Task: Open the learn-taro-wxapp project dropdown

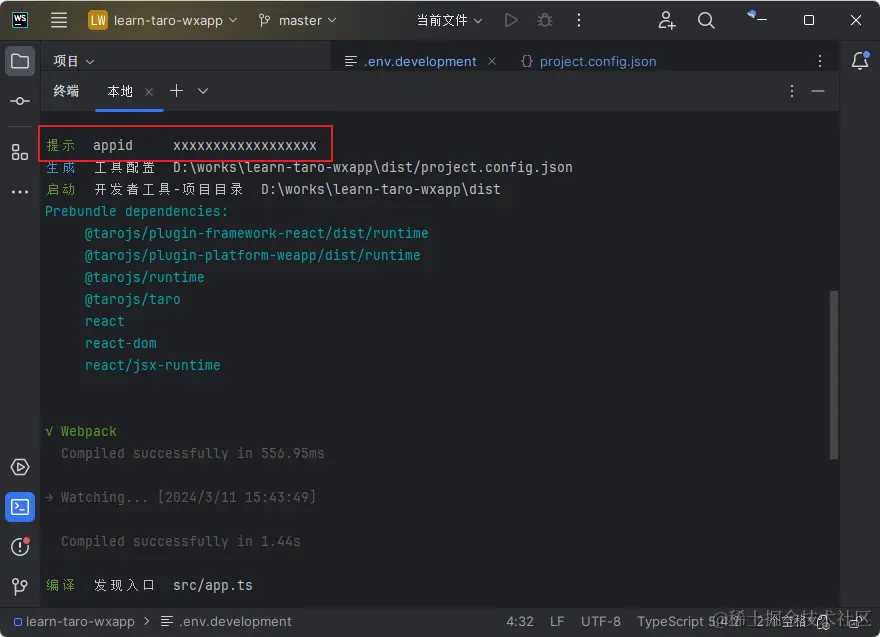Action: tap(163, 20)
